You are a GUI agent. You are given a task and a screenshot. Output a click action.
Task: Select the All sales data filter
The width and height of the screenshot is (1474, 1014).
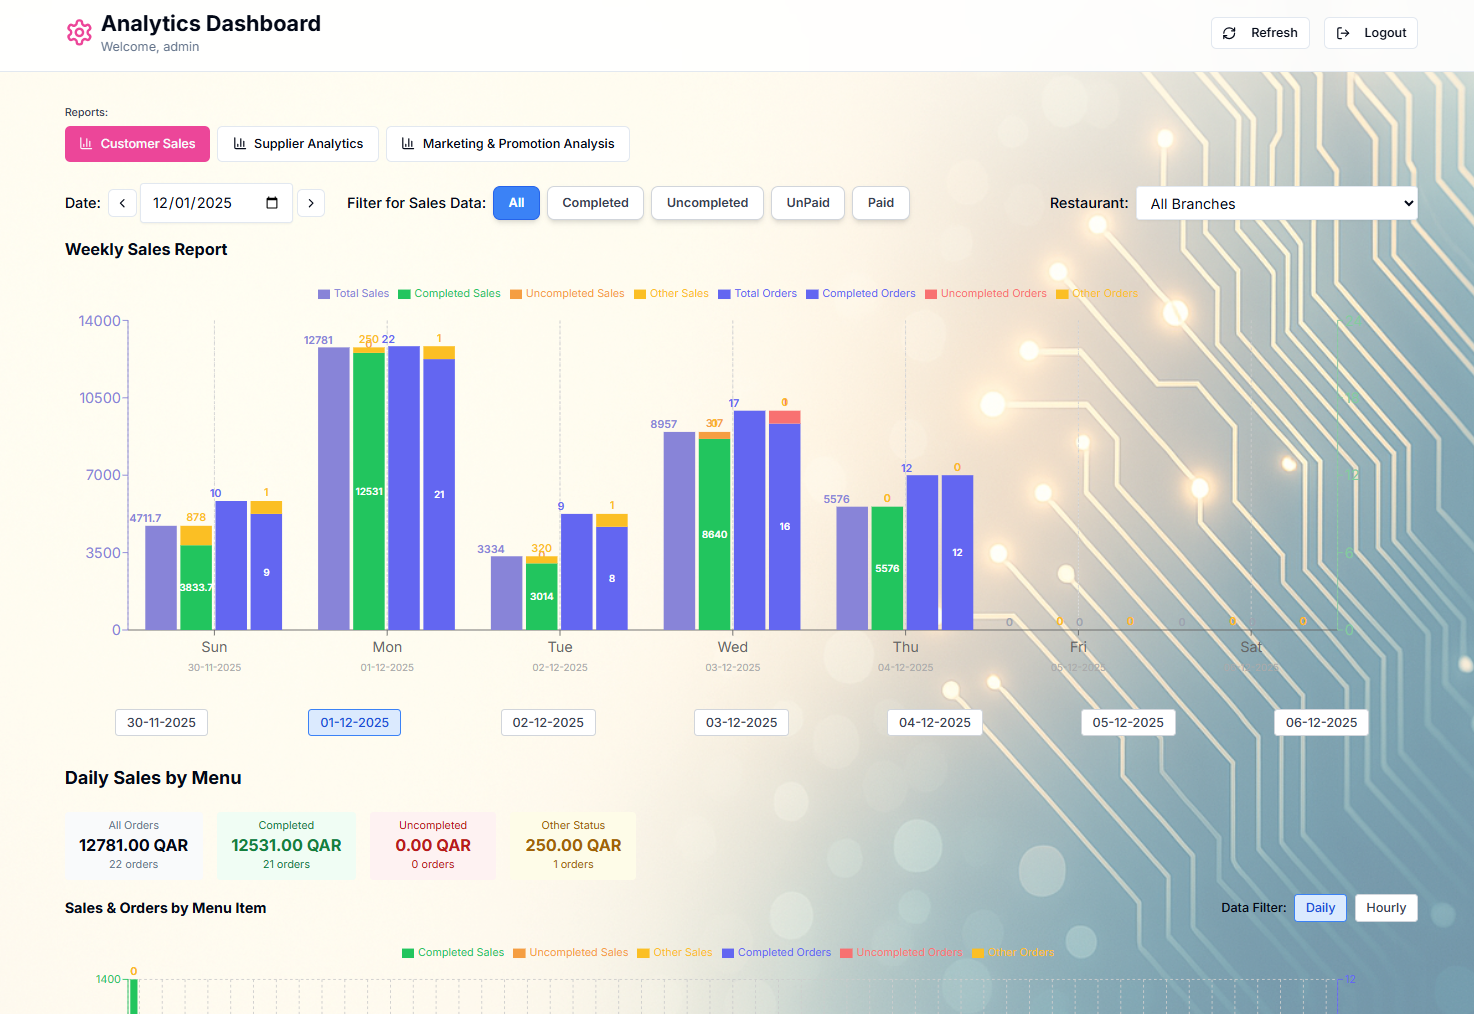(x=516, y=203)
